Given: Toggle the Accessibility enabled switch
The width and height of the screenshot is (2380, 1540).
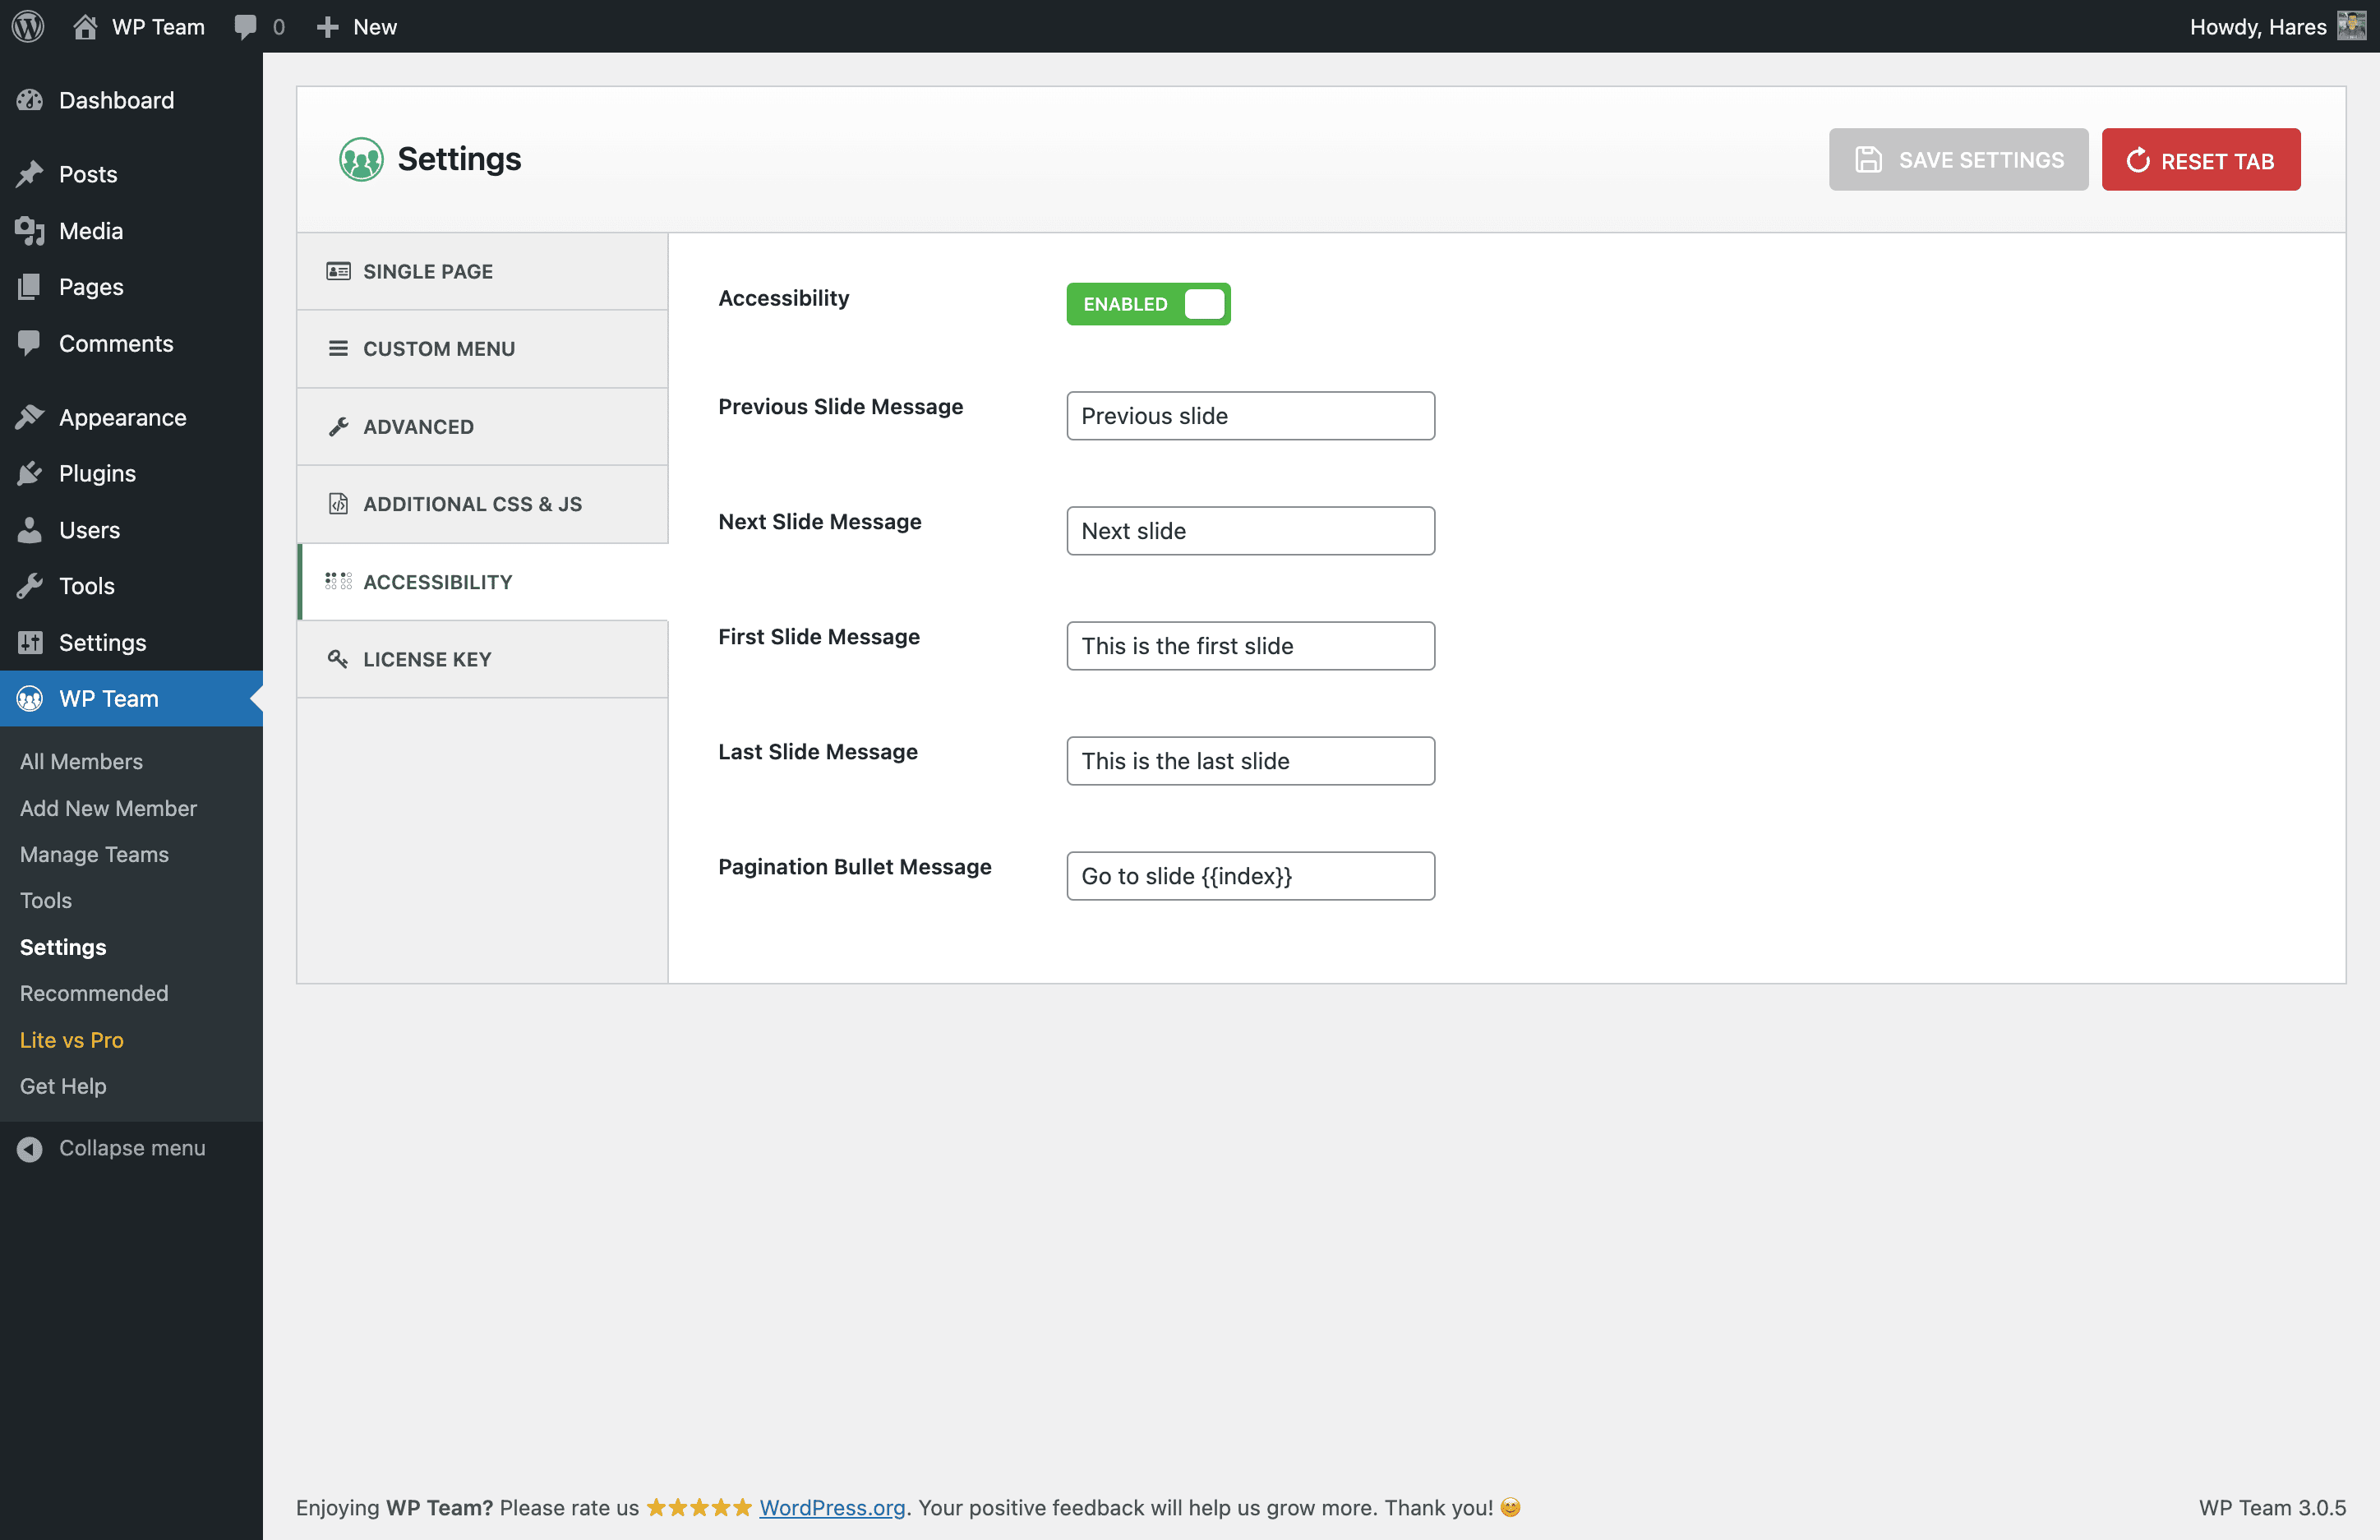Looking at the screenshot, I should coord(1148,304).
